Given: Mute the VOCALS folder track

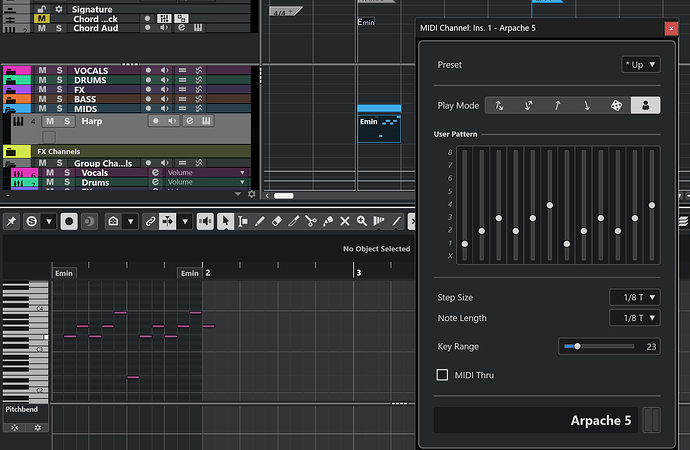Looking at the screenshot, I should coord(43,71).
